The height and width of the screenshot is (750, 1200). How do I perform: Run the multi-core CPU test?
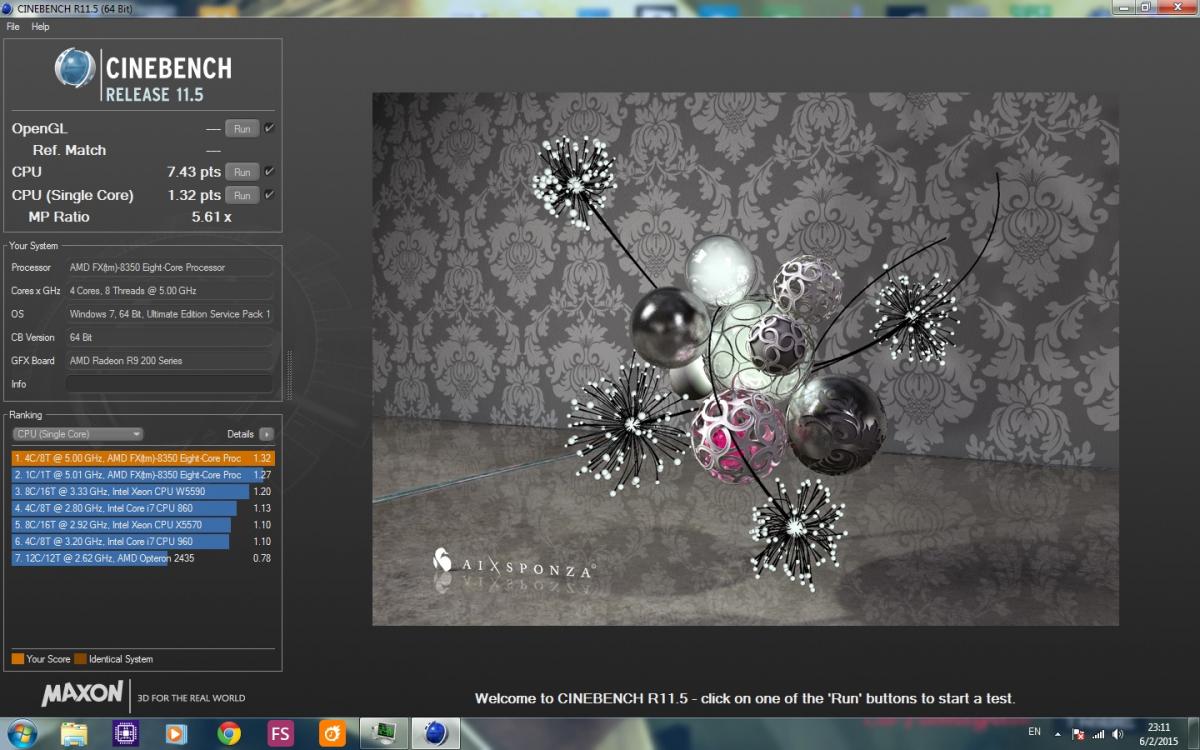[x=242, y=172]
